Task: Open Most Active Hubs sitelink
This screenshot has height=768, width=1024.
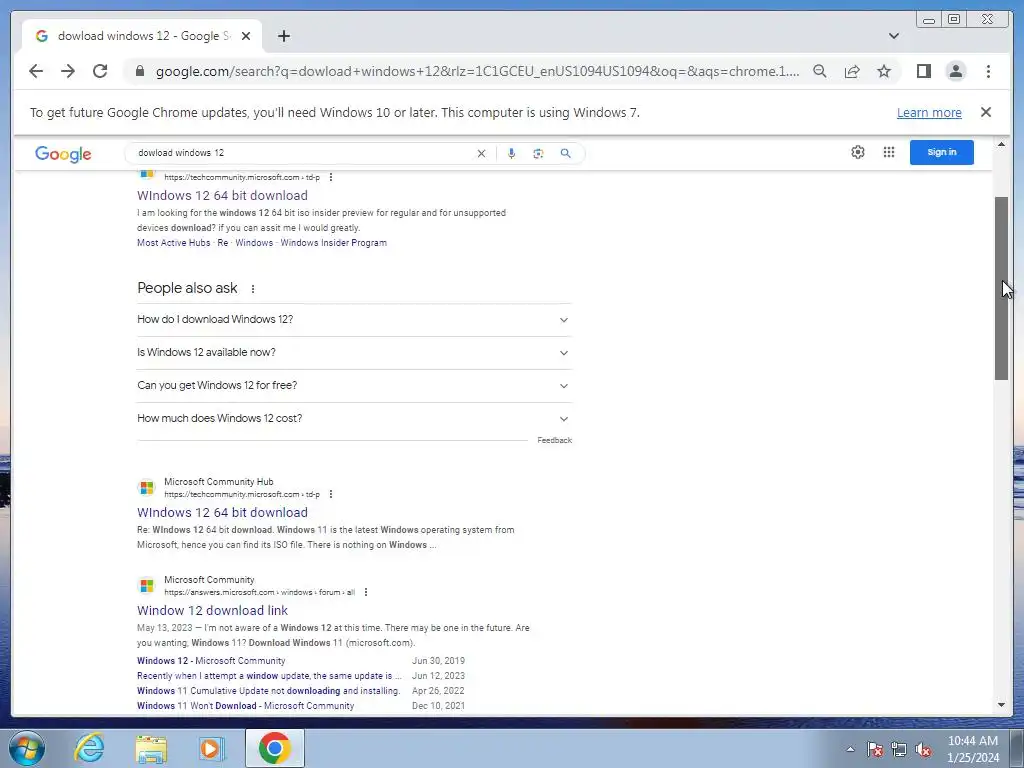Action: [174, 243]
